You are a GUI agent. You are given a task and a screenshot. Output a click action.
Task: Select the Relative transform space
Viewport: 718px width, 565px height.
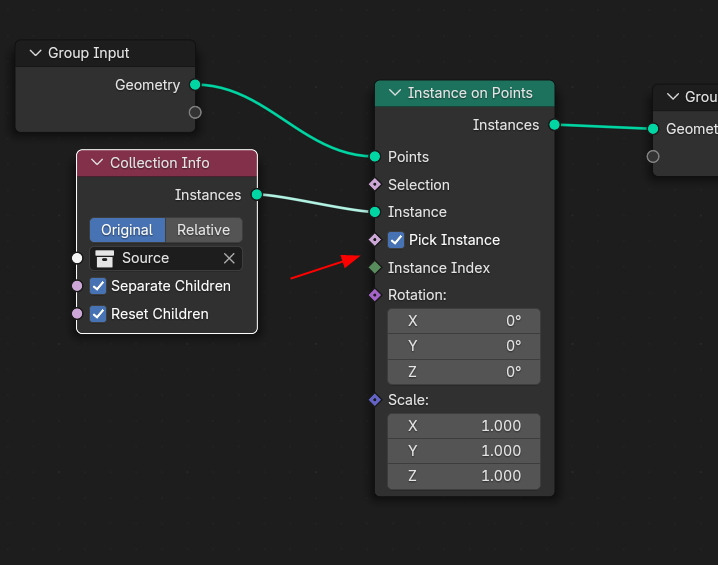click(204, 230)
